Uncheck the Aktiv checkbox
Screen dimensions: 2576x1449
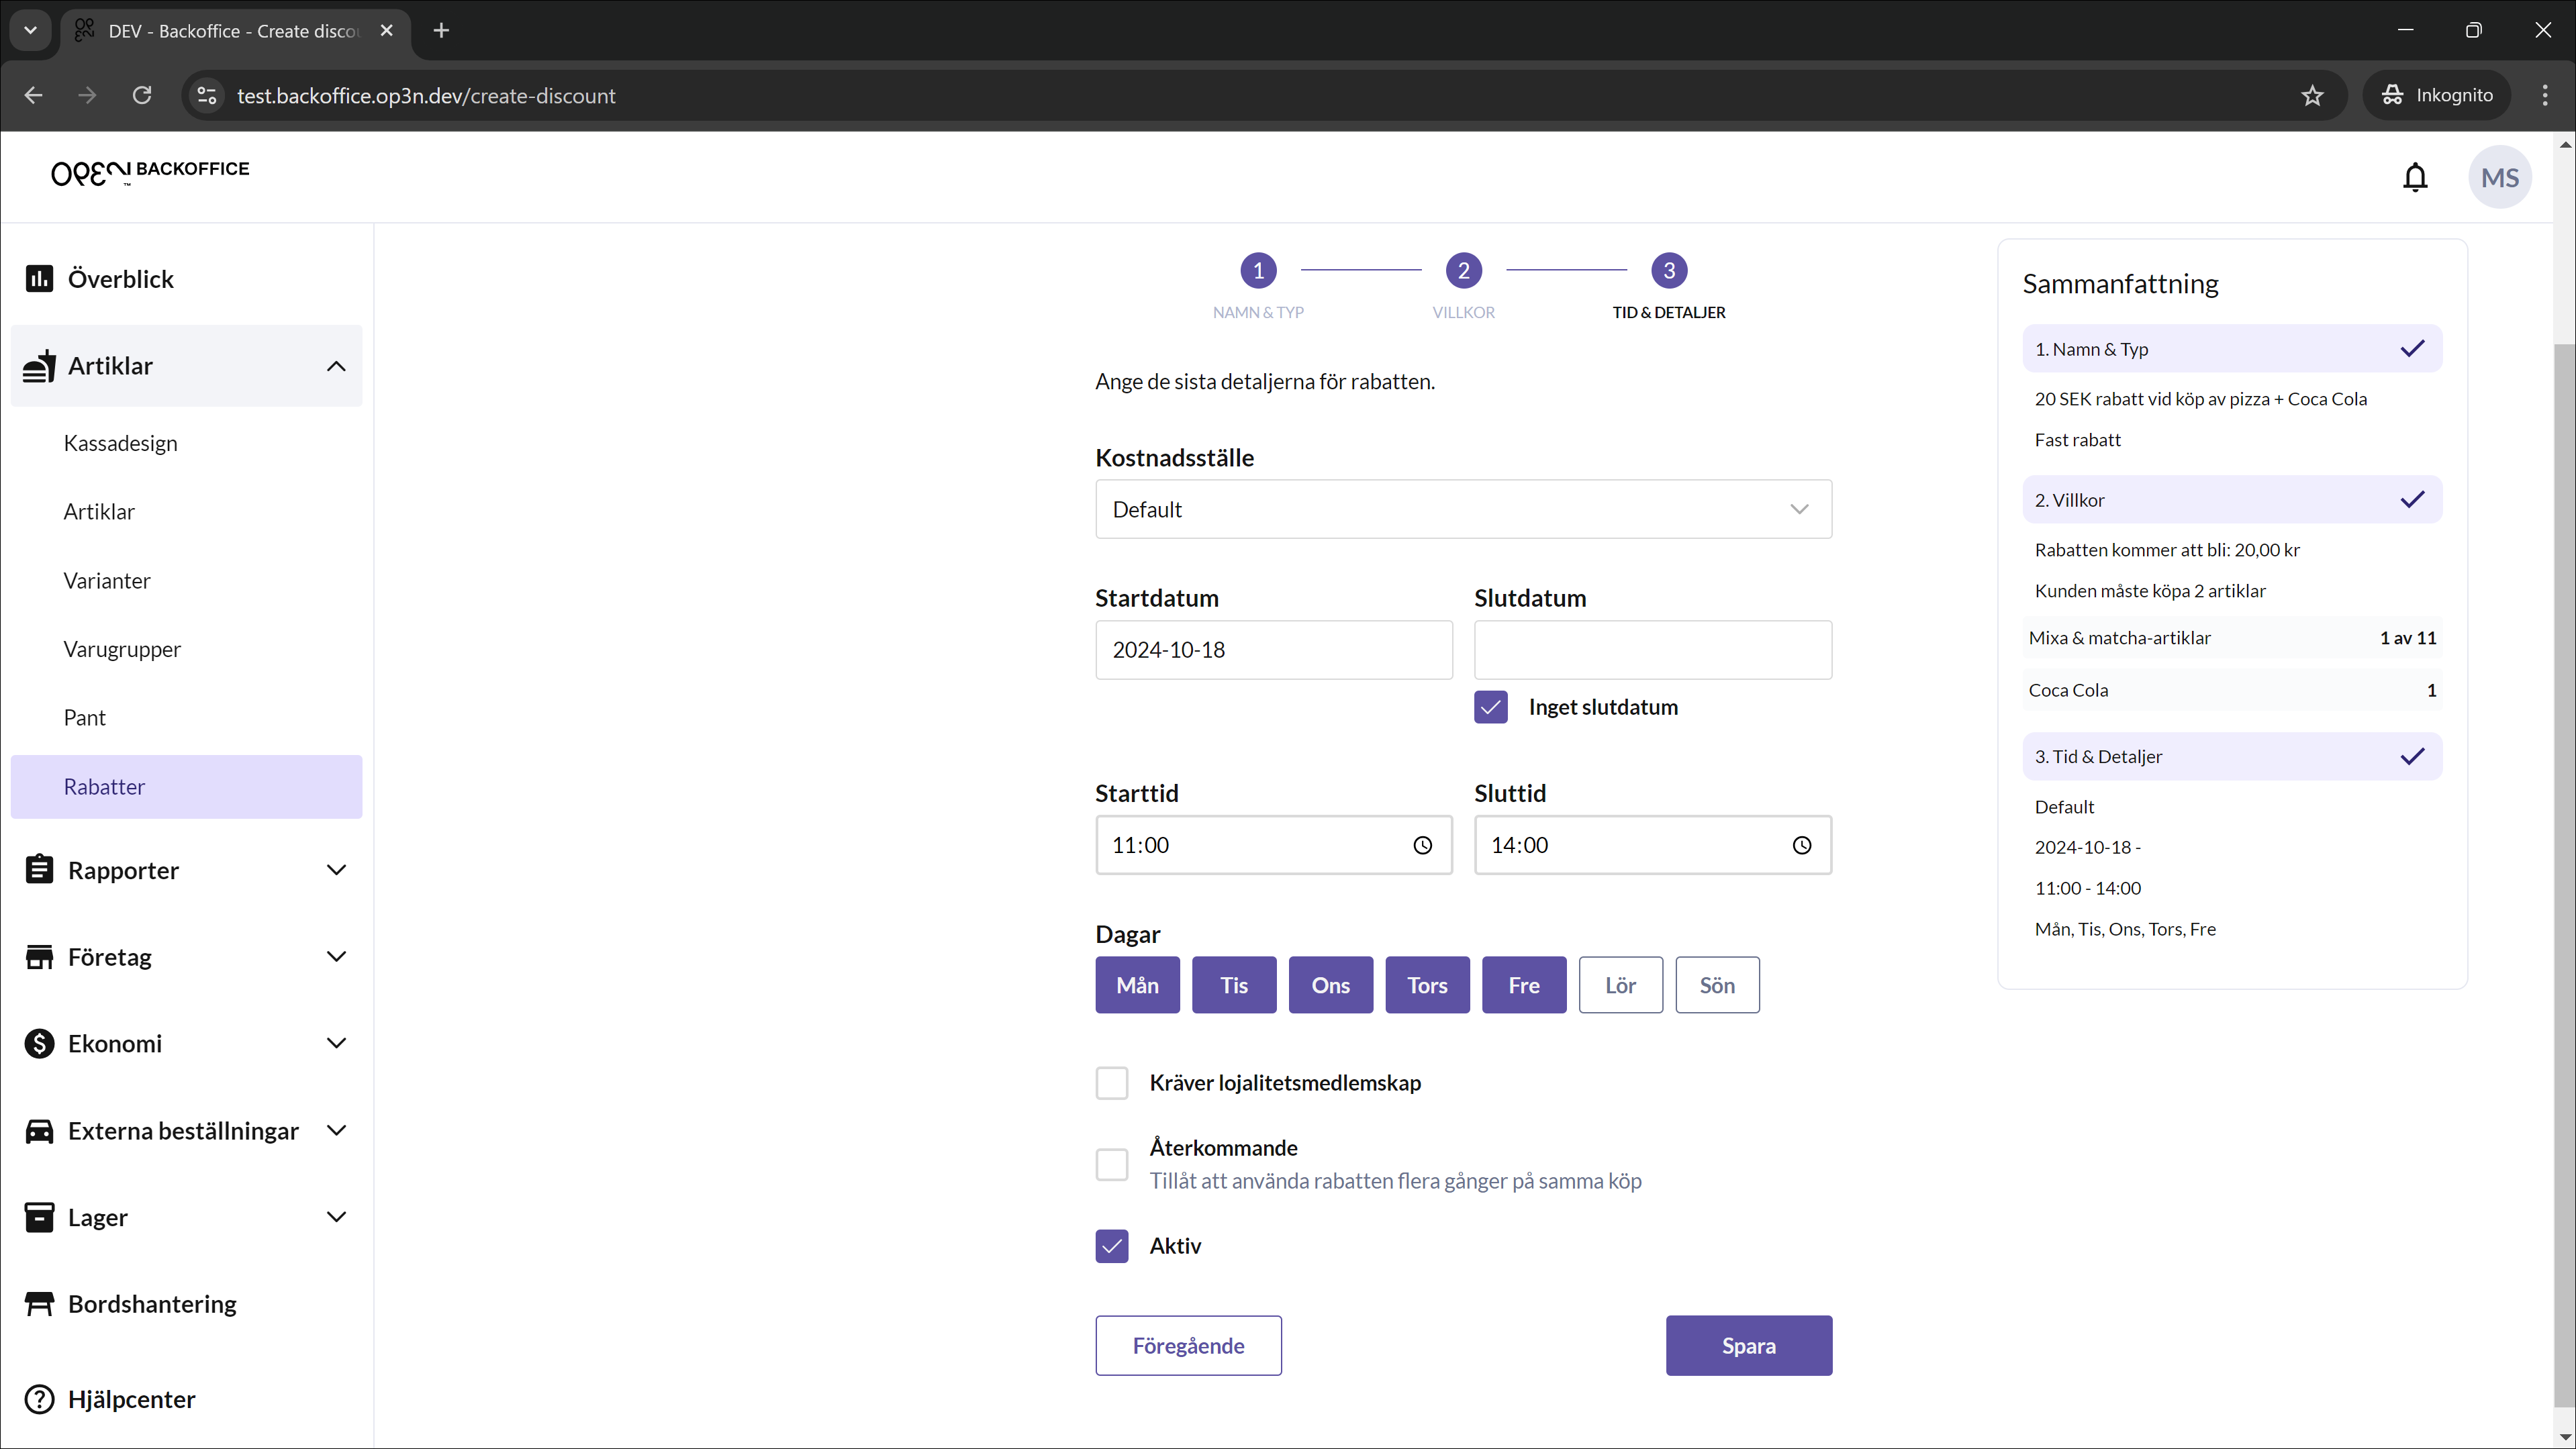[1111, 1246]
